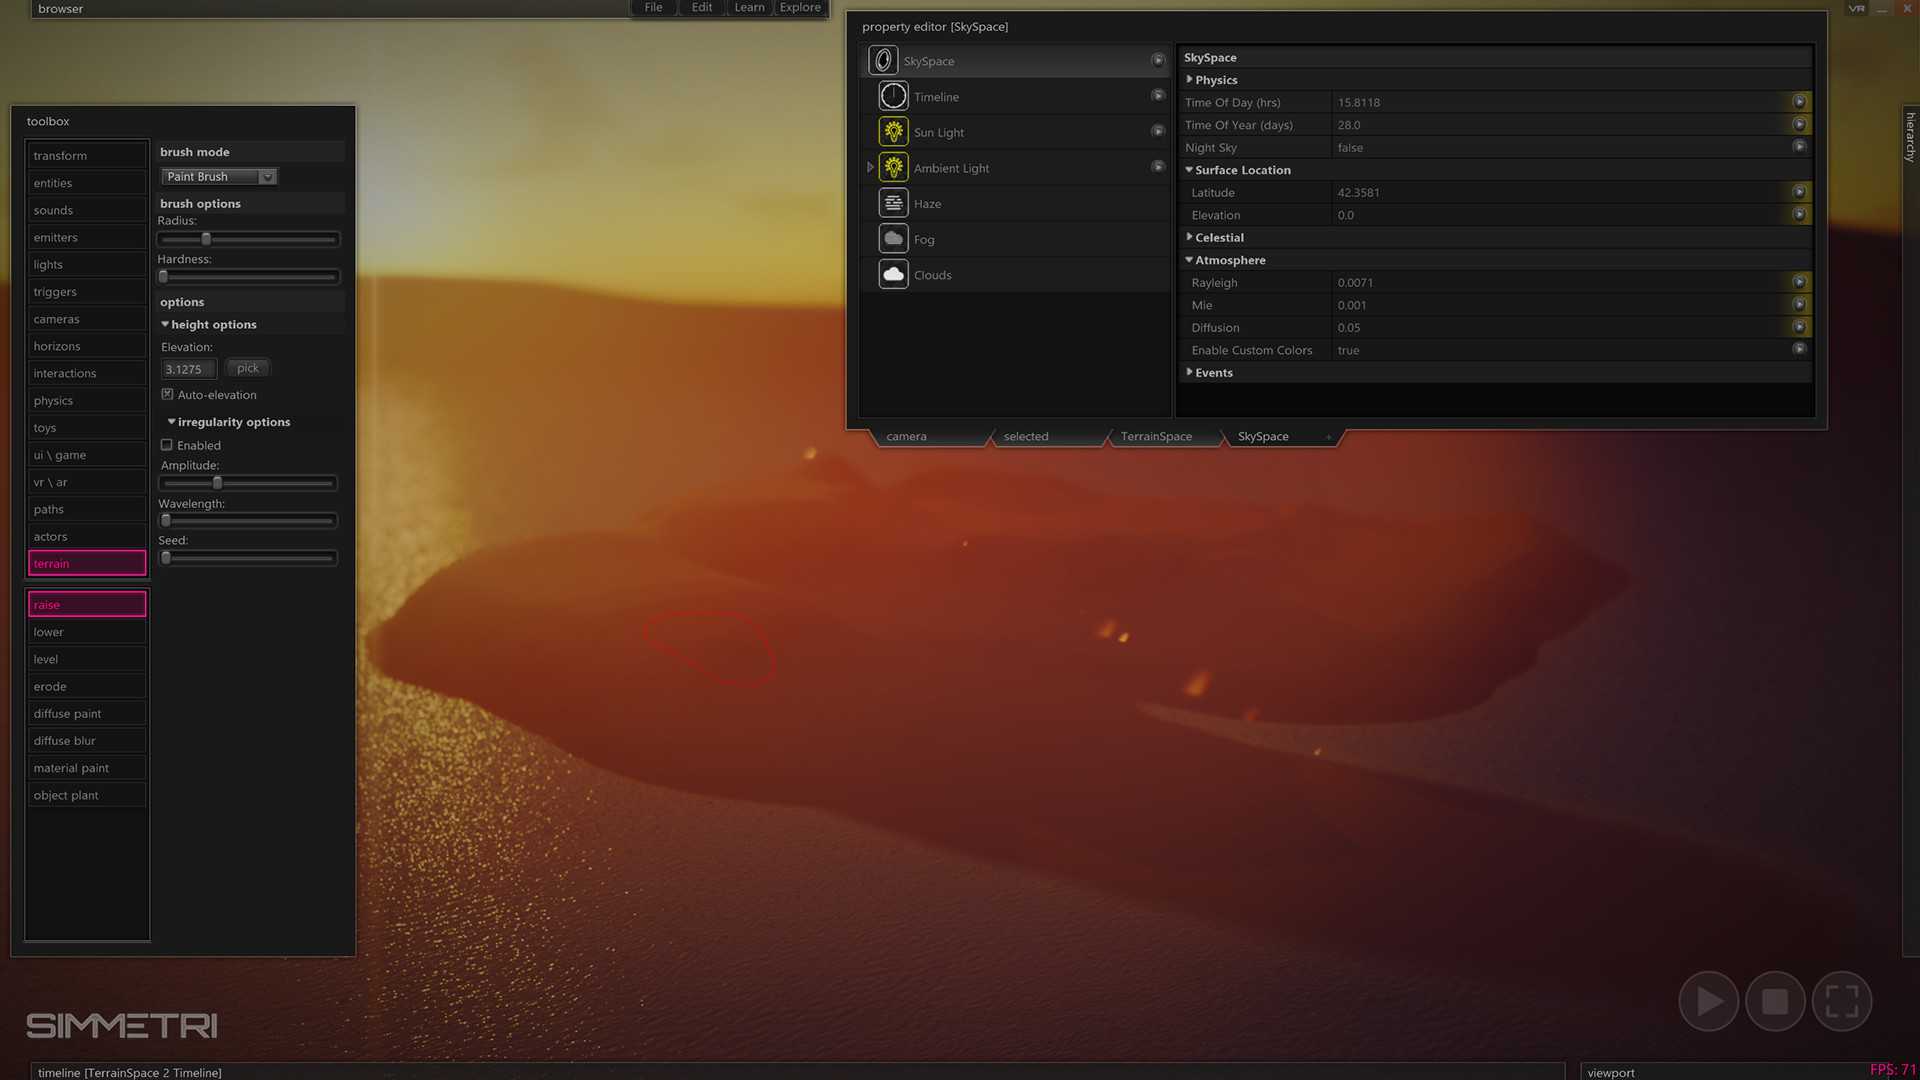
Task: Open the File menu
Action: (x=653, y=8)
